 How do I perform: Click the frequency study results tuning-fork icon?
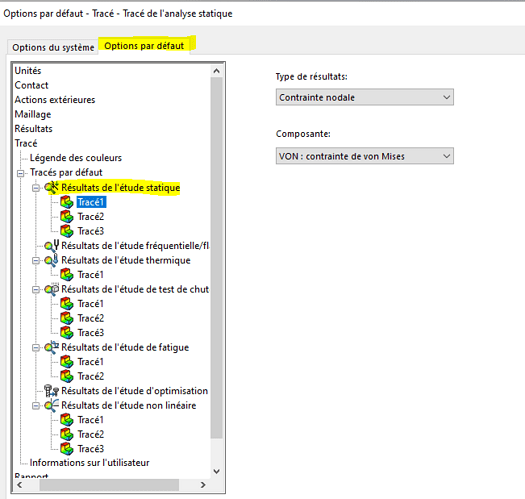tap(52, 245)
